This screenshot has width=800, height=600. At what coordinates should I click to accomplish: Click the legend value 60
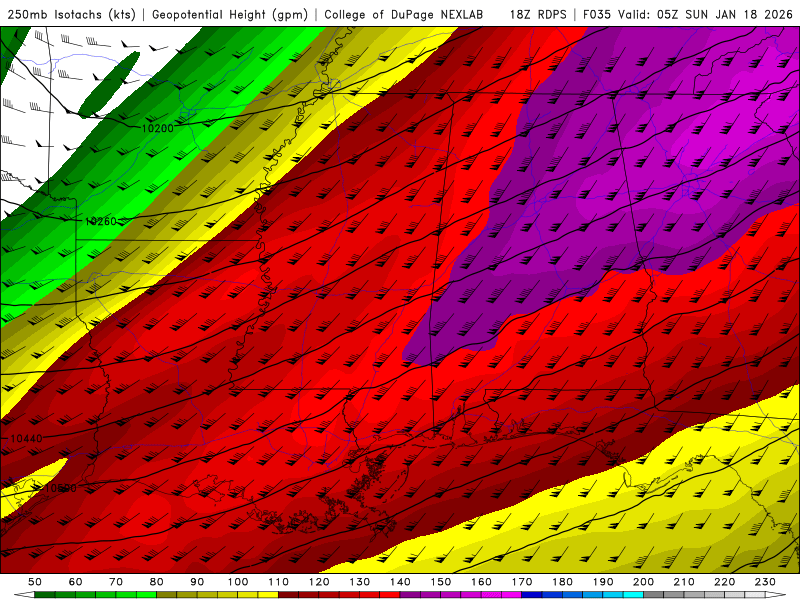tap(76, 582)
